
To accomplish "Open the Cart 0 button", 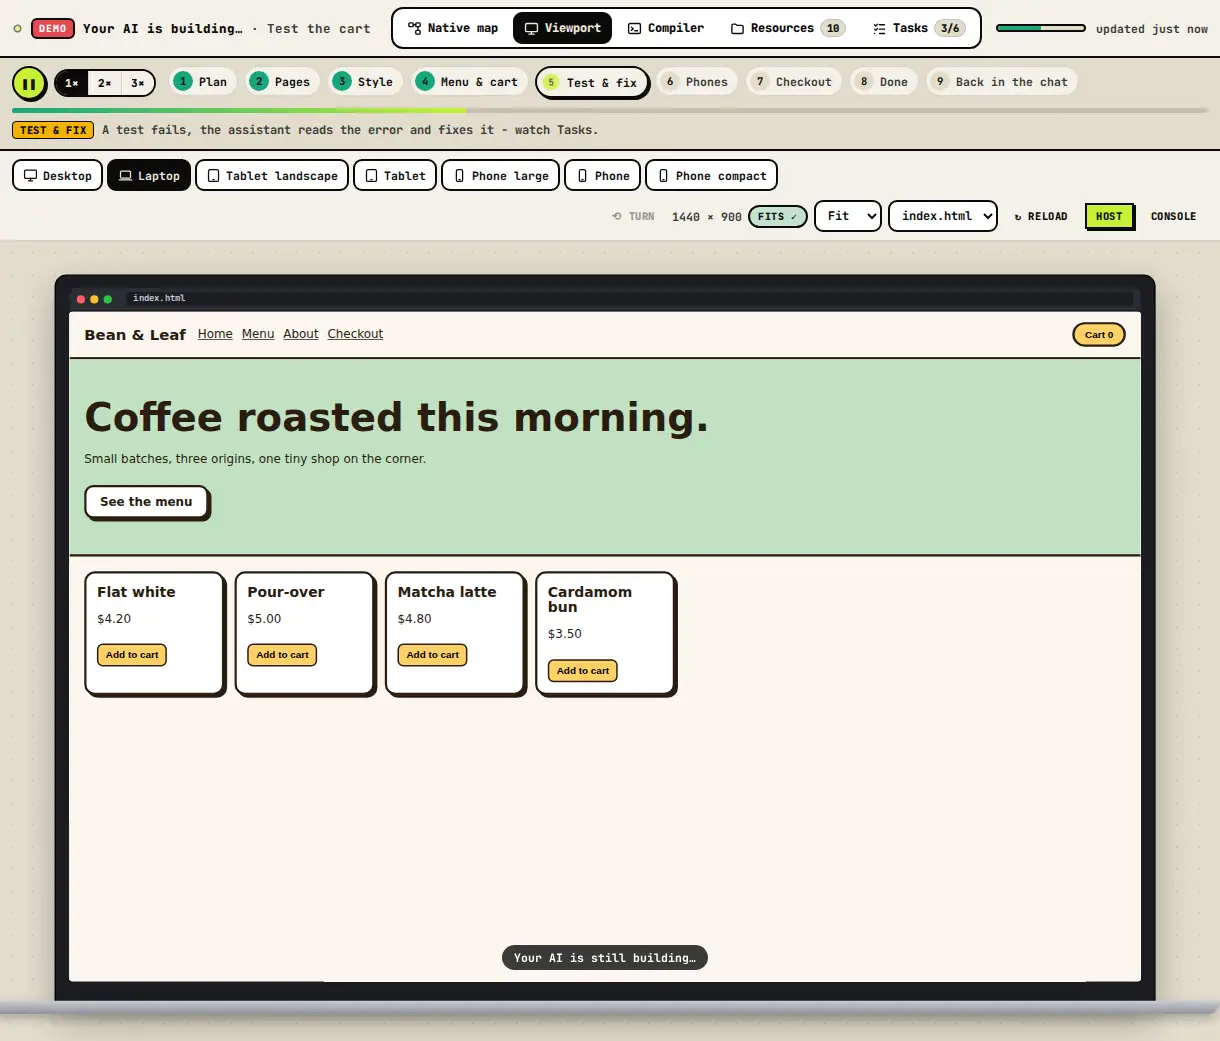I will coord(1099,335).
